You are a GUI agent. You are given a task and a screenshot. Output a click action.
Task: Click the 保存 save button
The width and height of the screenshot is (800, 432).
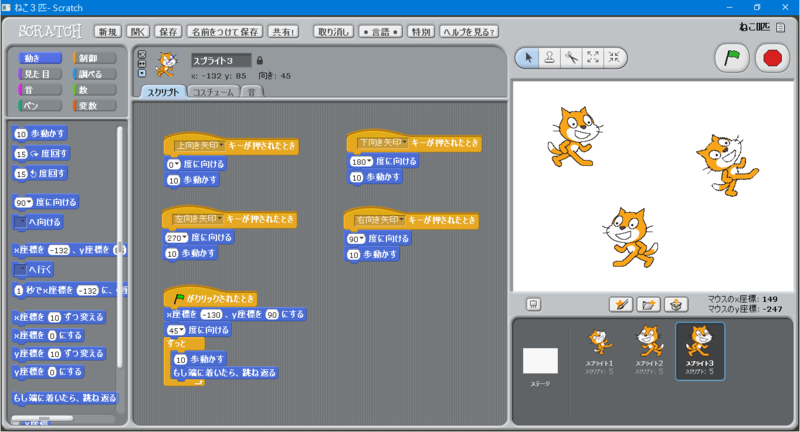pos(168,32)
